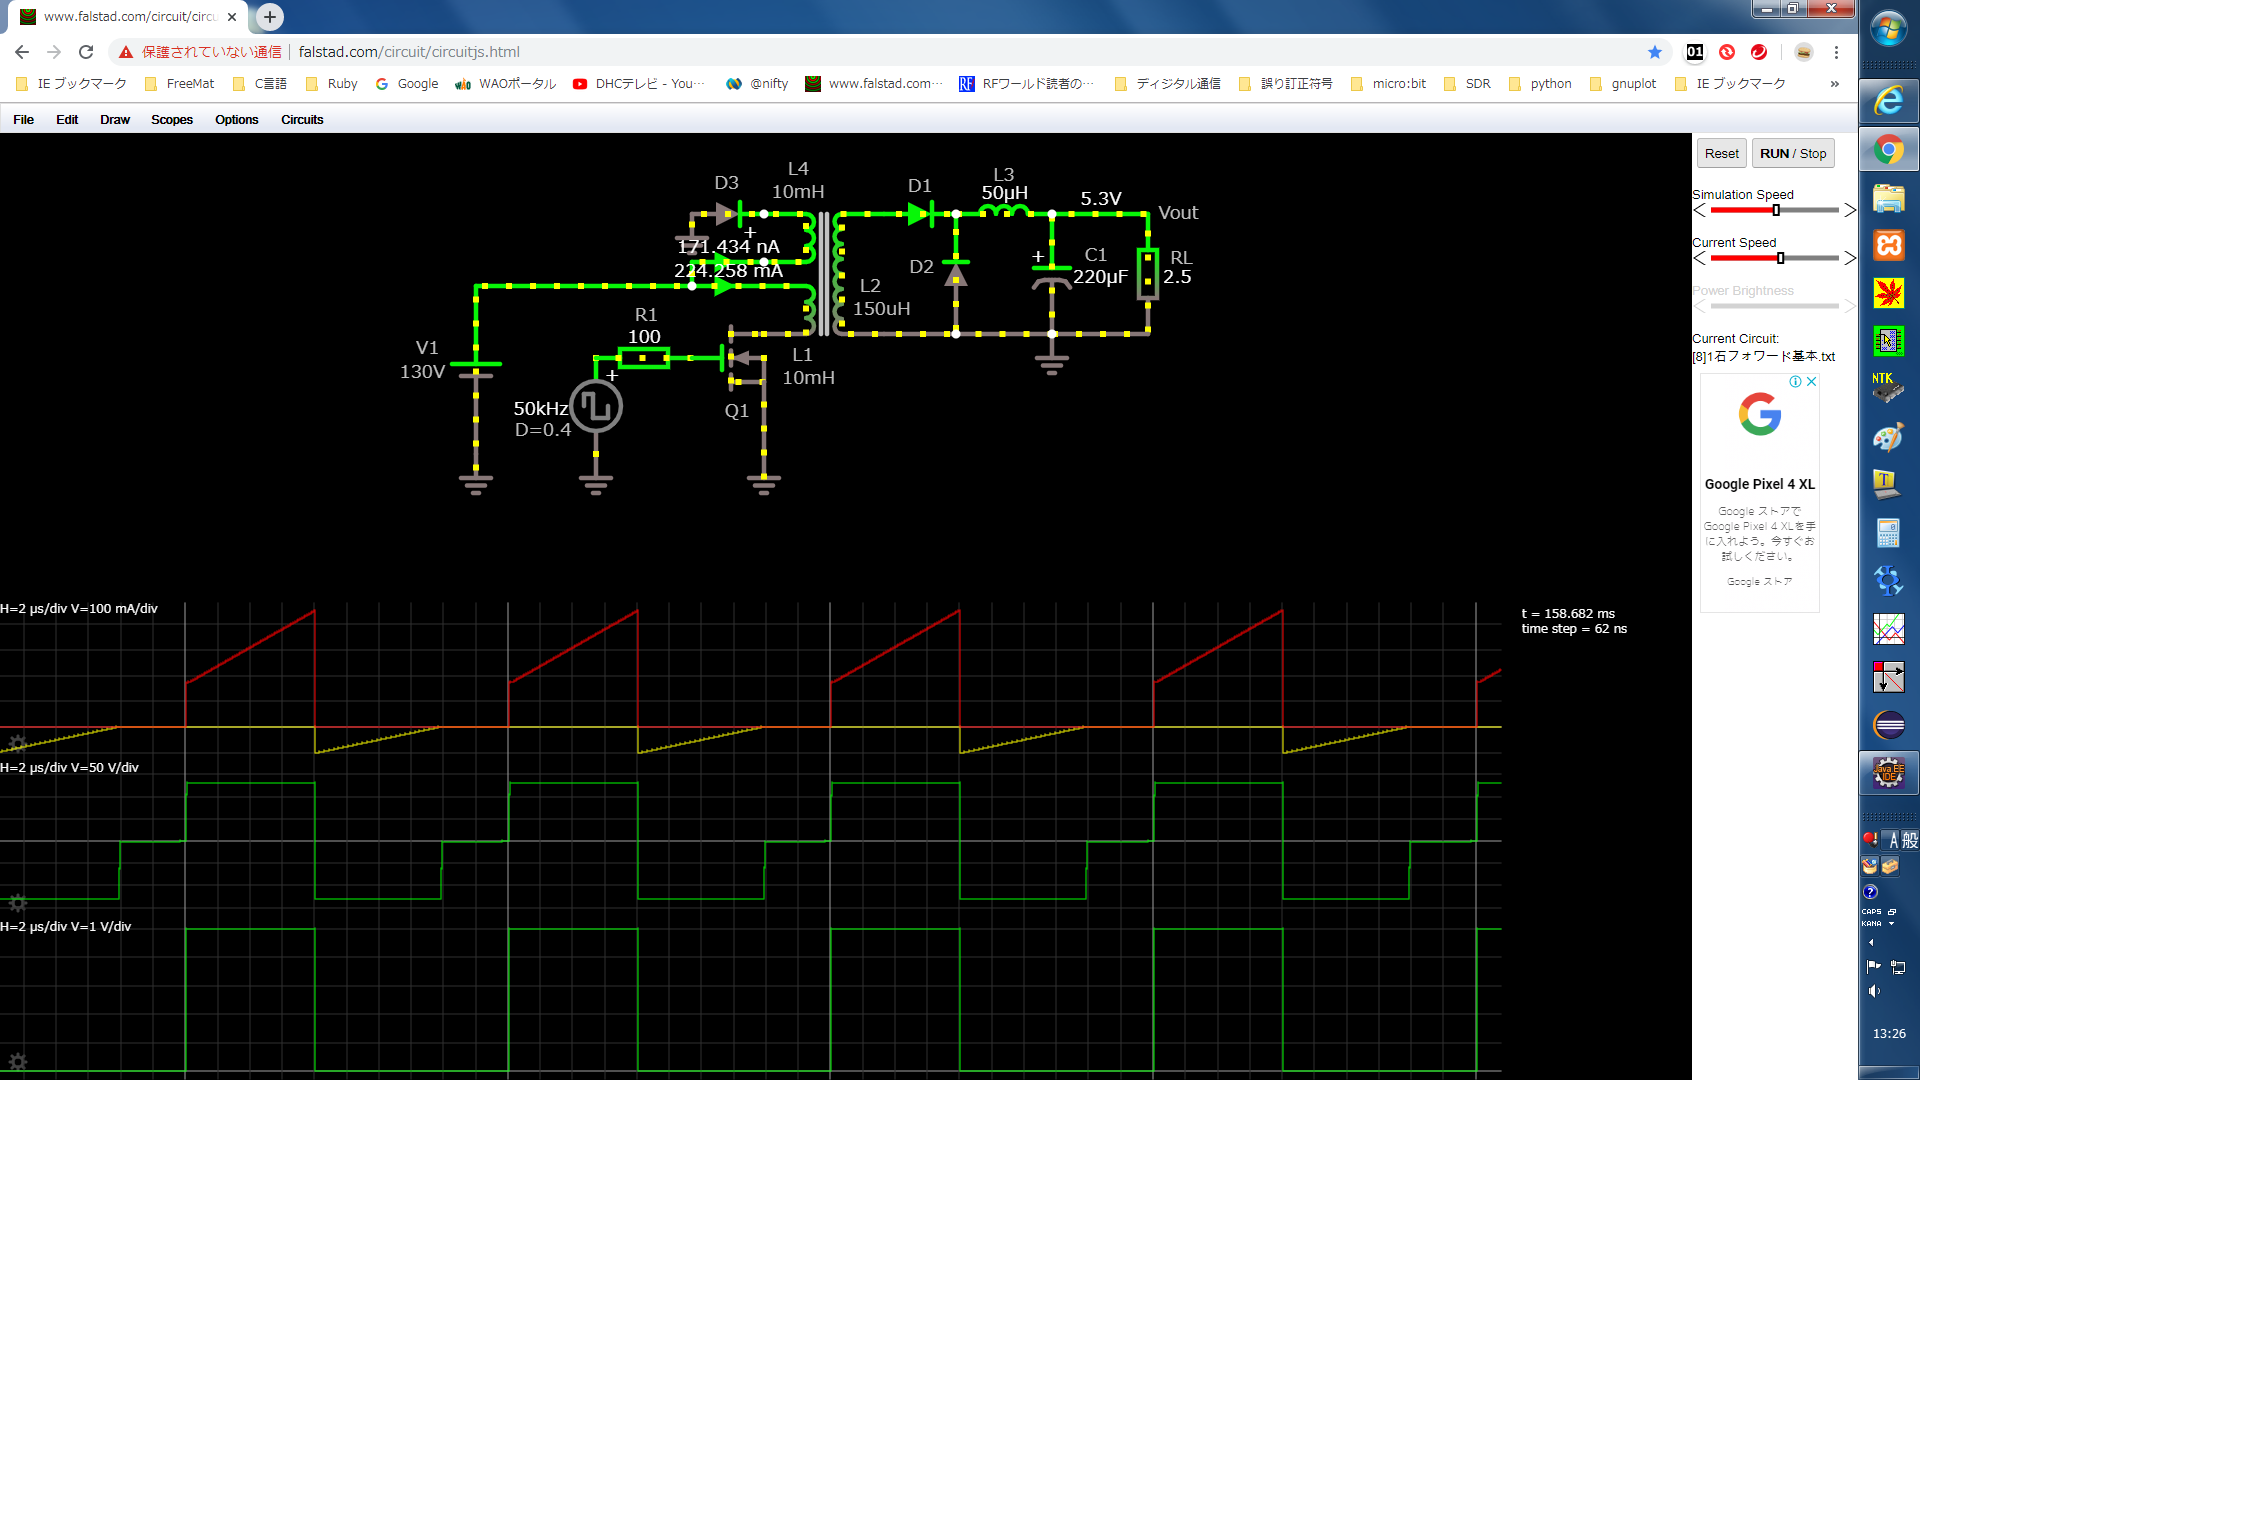
Task: Click the address bar URL
Action: coord(409,52)
